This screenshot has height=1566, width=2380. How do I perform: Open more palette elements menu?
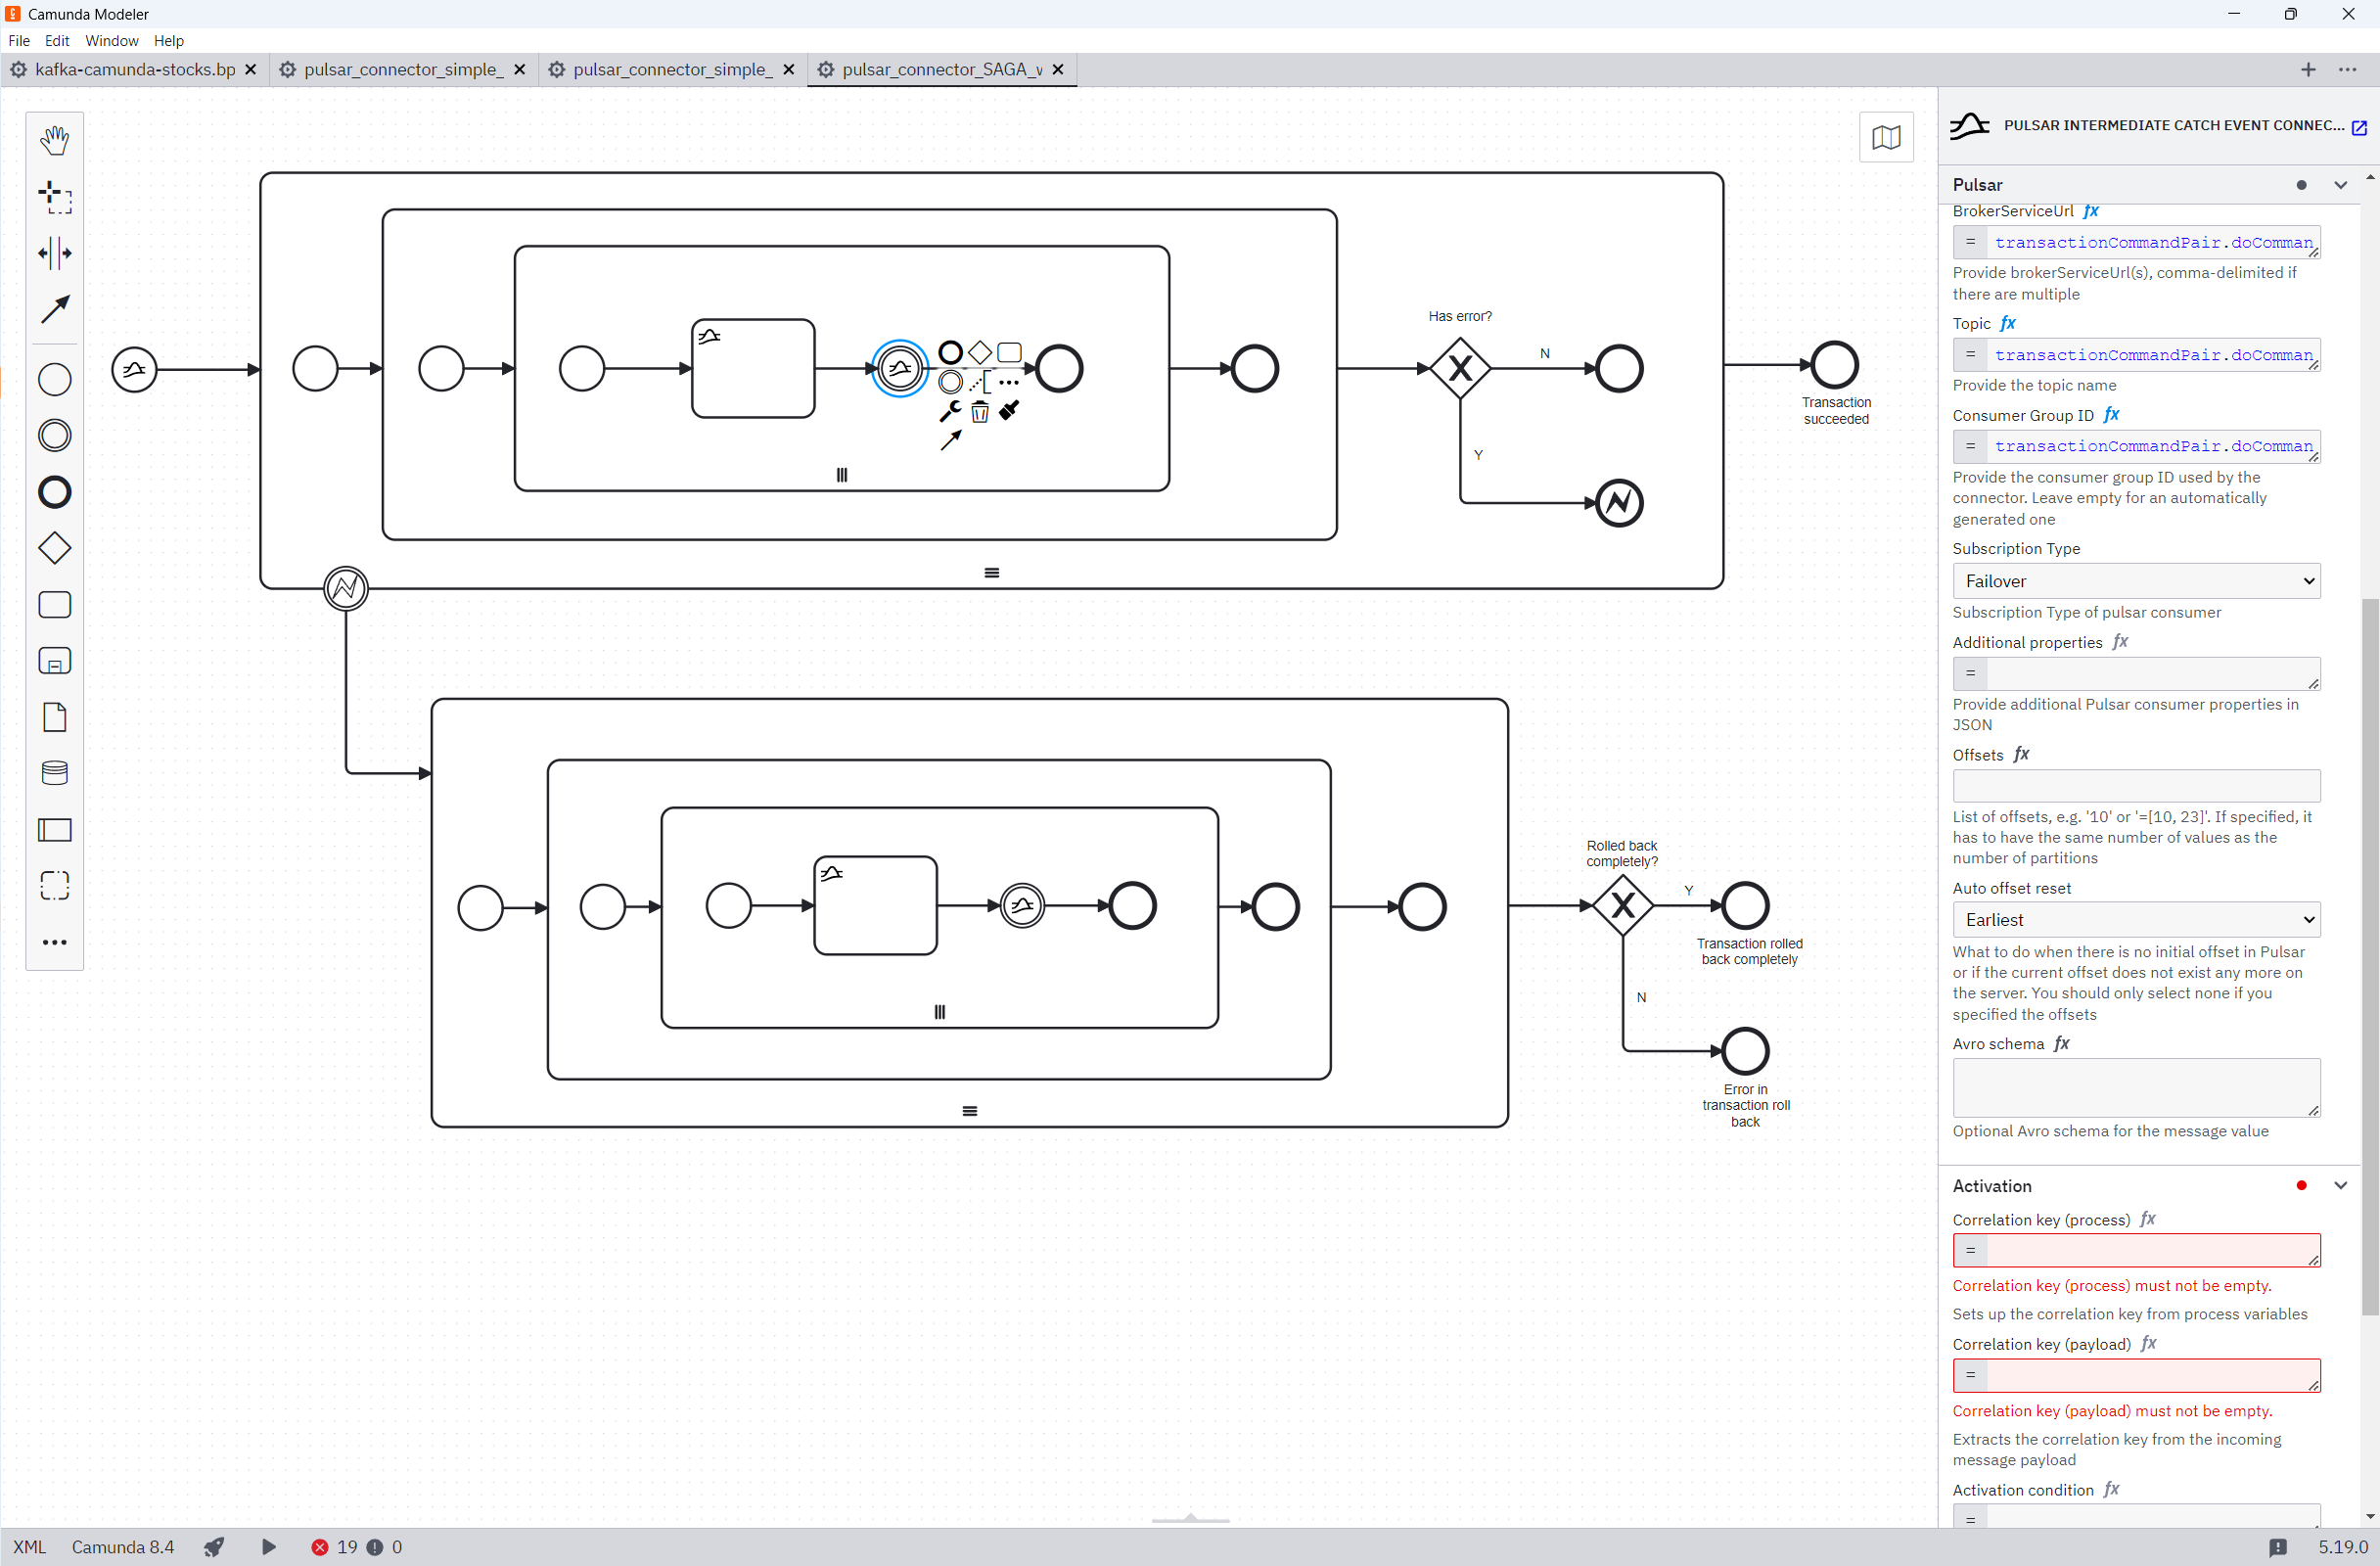tap(54, 942)
